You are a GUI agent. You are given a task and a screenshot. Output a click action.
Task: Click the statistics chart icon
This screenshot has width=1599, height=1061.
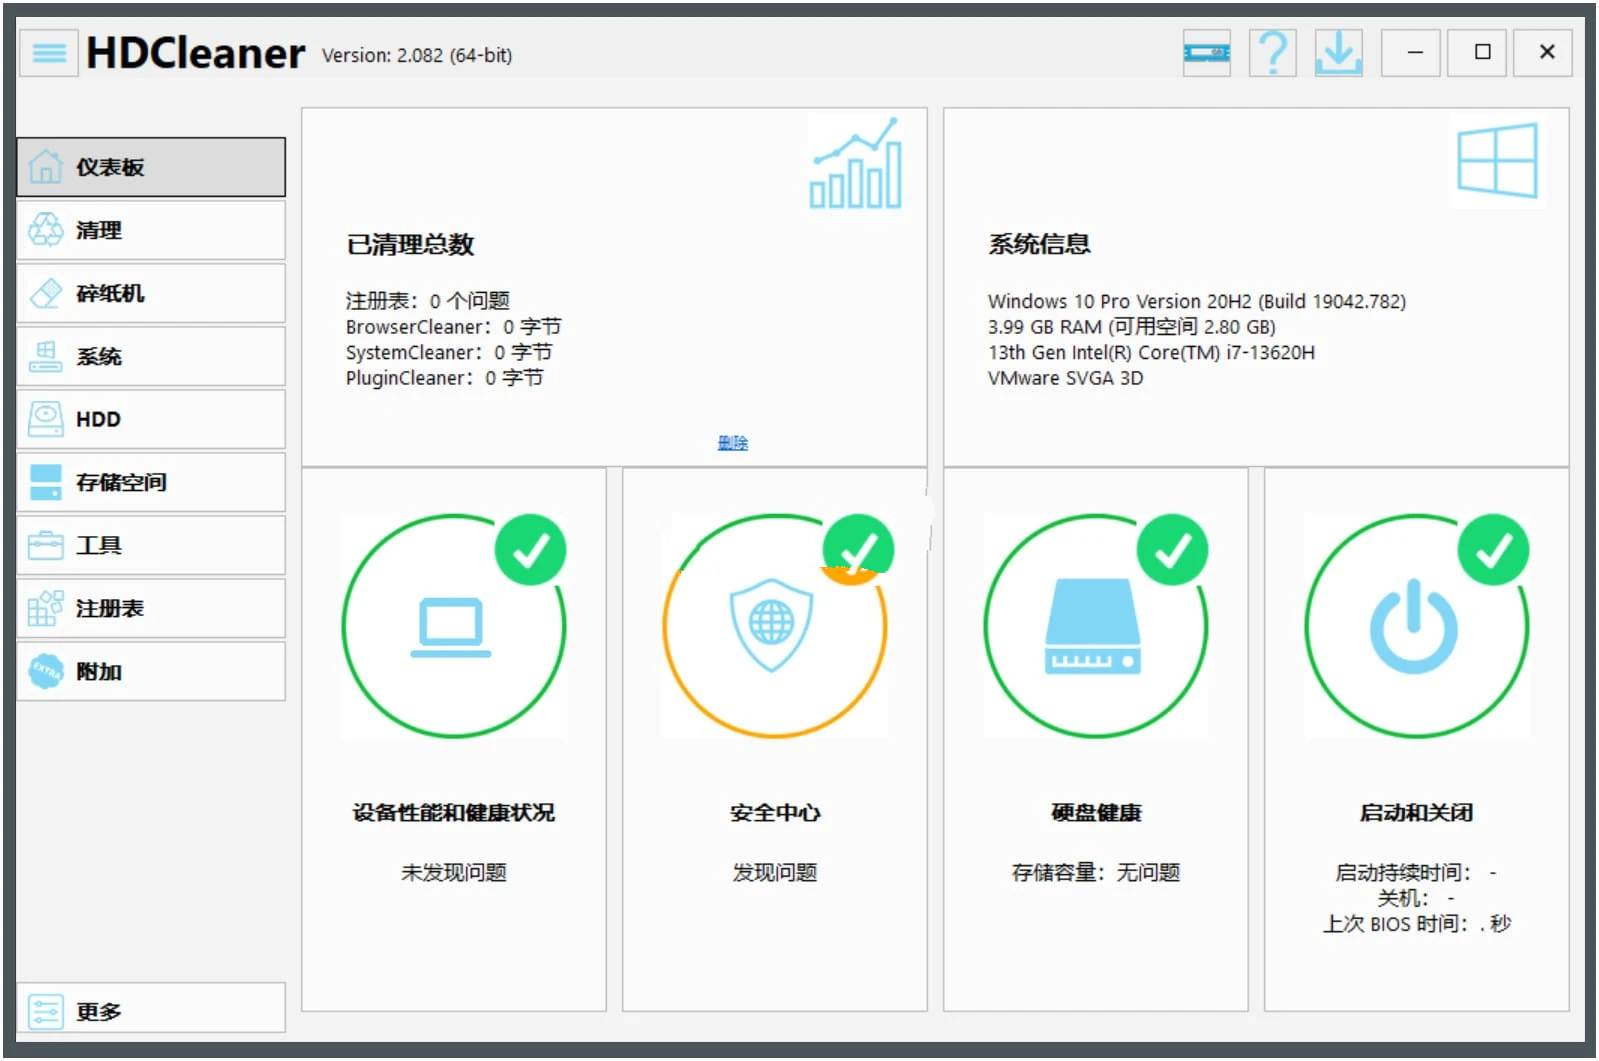coord(856,165)
